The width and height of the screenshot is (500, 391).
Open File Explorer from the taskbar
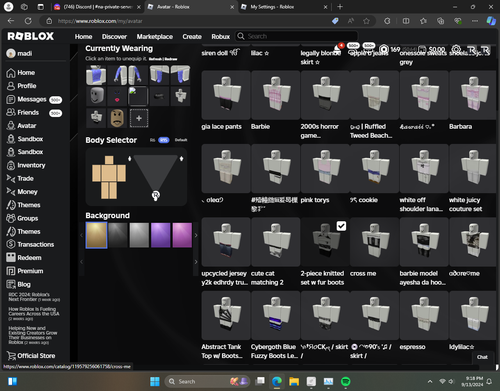(294, 381)
